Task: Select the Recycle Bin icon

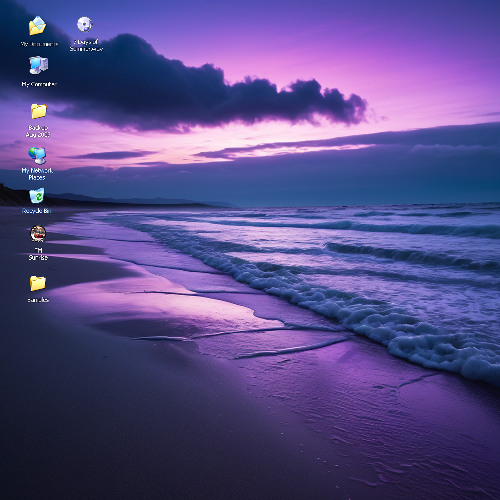Action: [37, 195]
